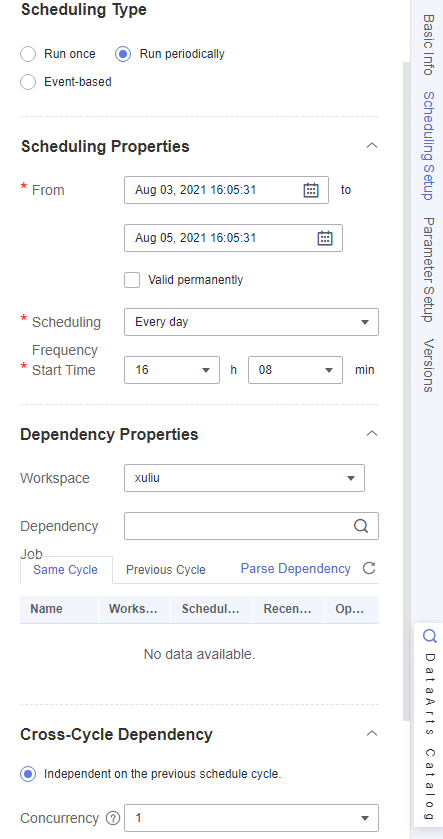Viewport: 443px width, 839px height.
Task: Collapse the Scheduling Properties section
Action: point(372,146)
